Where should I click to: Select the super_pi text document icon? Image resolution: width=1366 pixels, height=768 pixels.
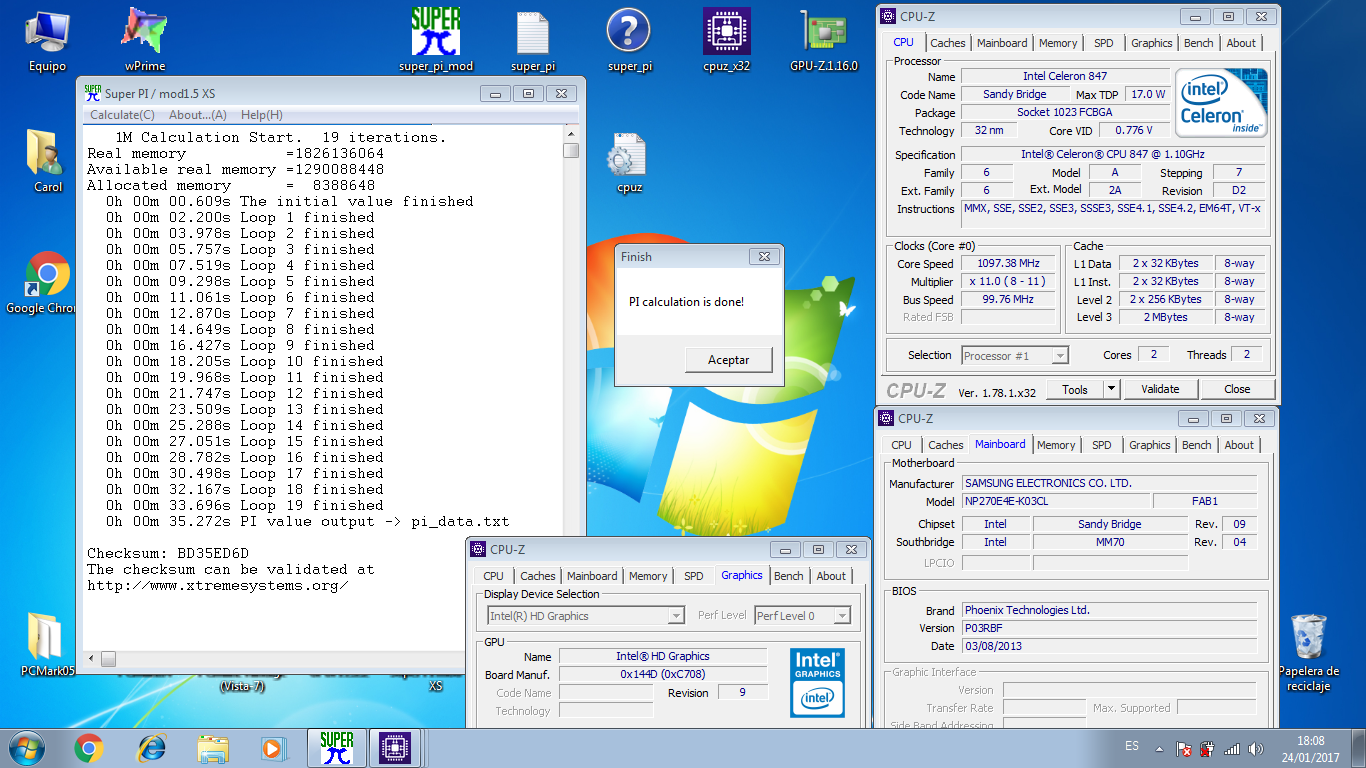point(533,42)
